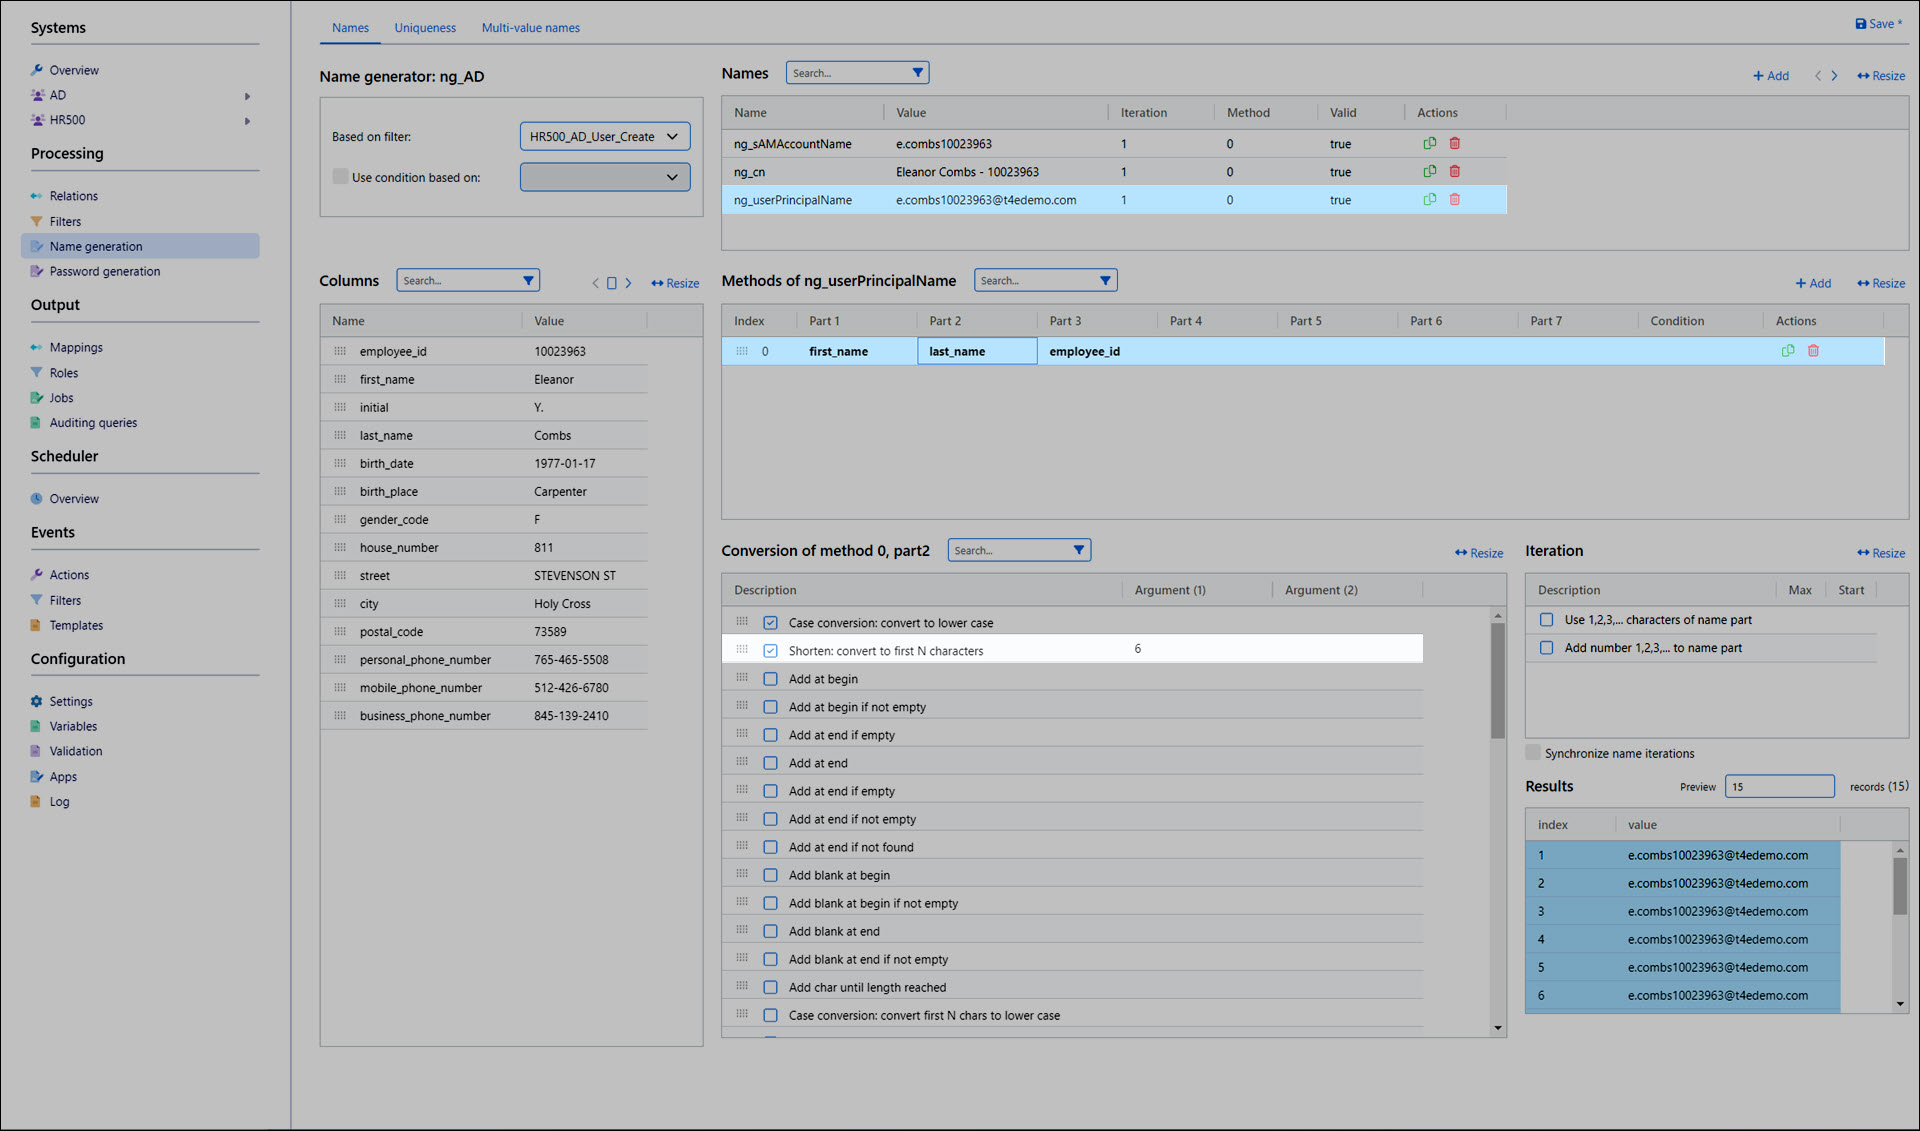Screen dimensions: 1920x1131
Task: Open the Multi-value names tab
Action: point(530,28)
